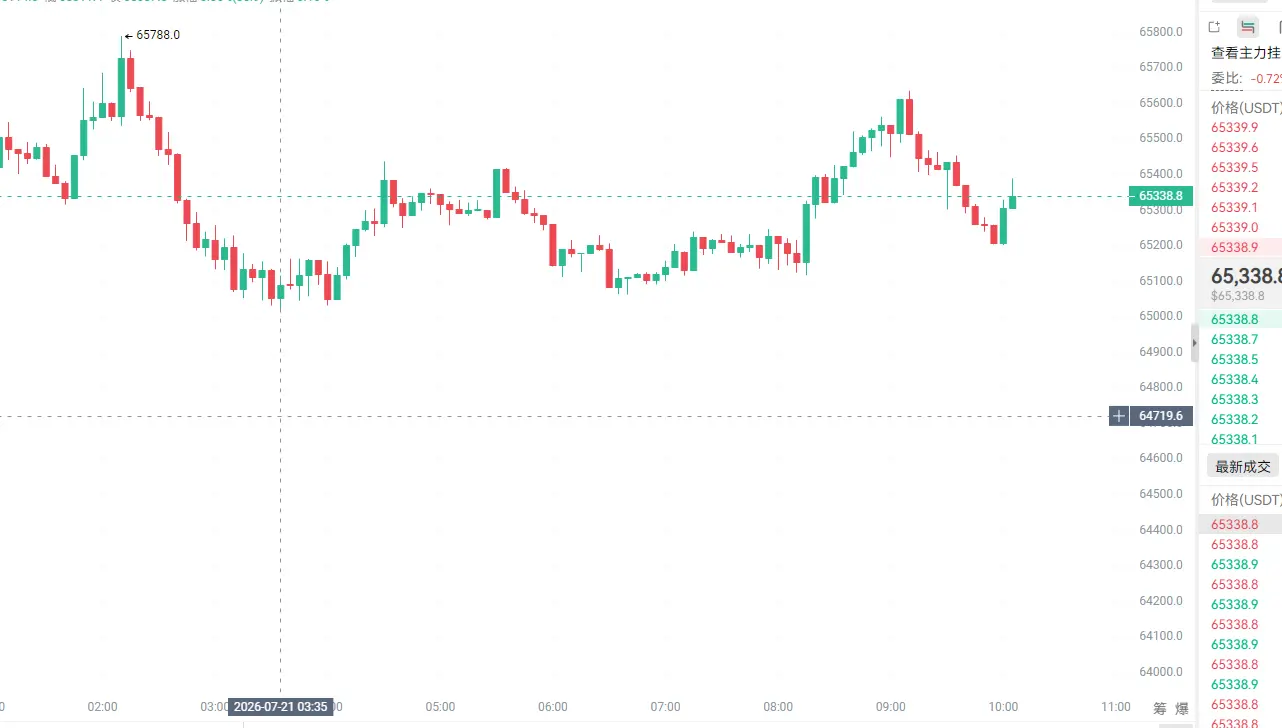Click the 价格(USDT) header of latest trades

coord(1246,499)
